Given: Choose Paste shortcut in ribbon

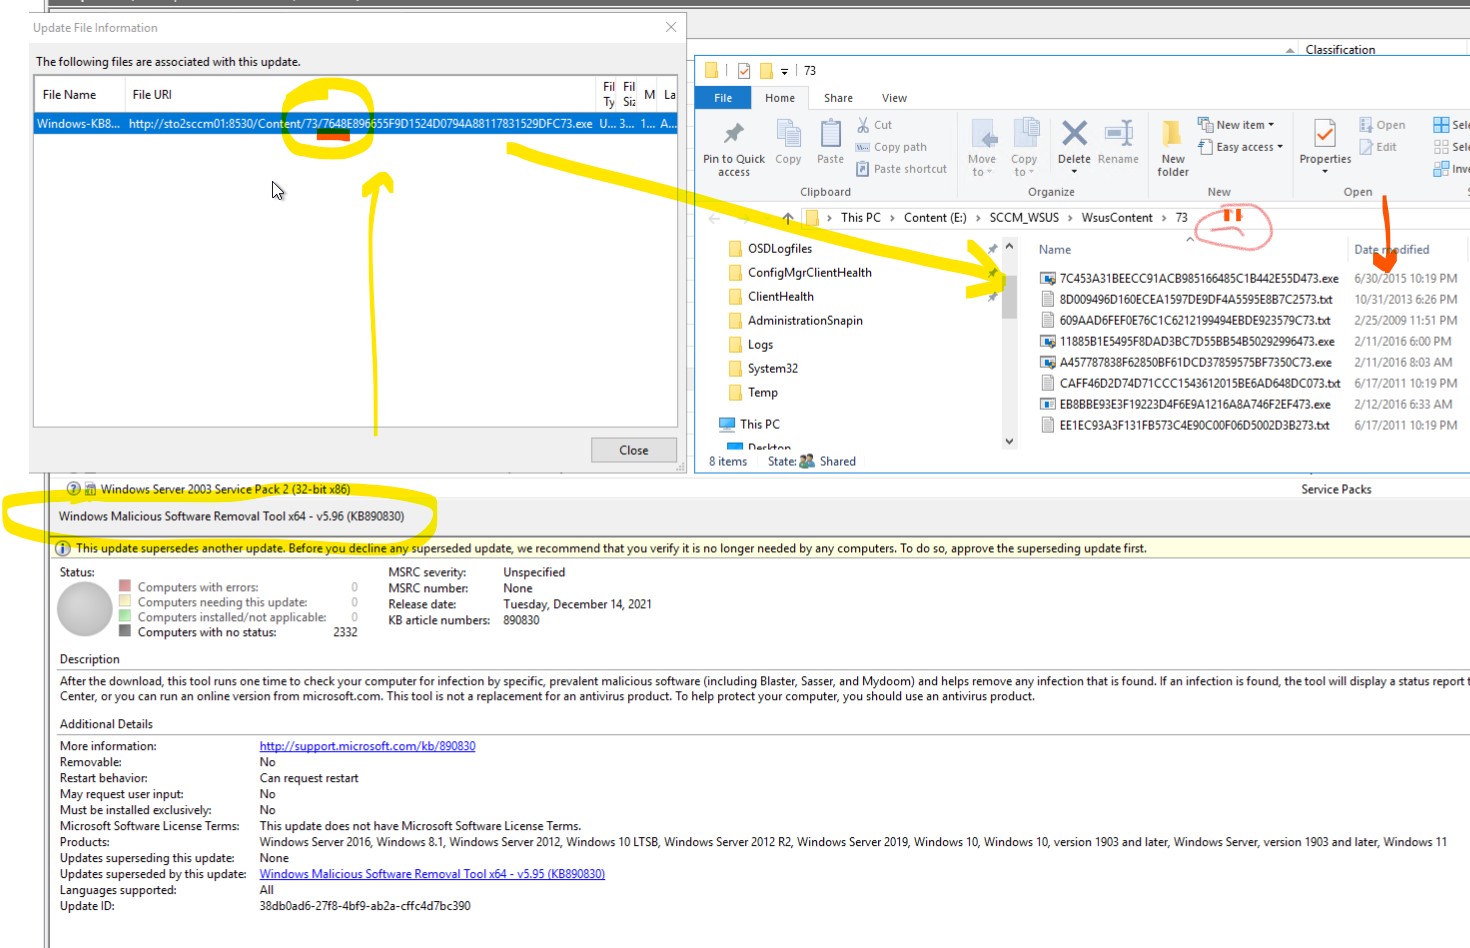Looking at the screenshot, I should tap(901, 169).
